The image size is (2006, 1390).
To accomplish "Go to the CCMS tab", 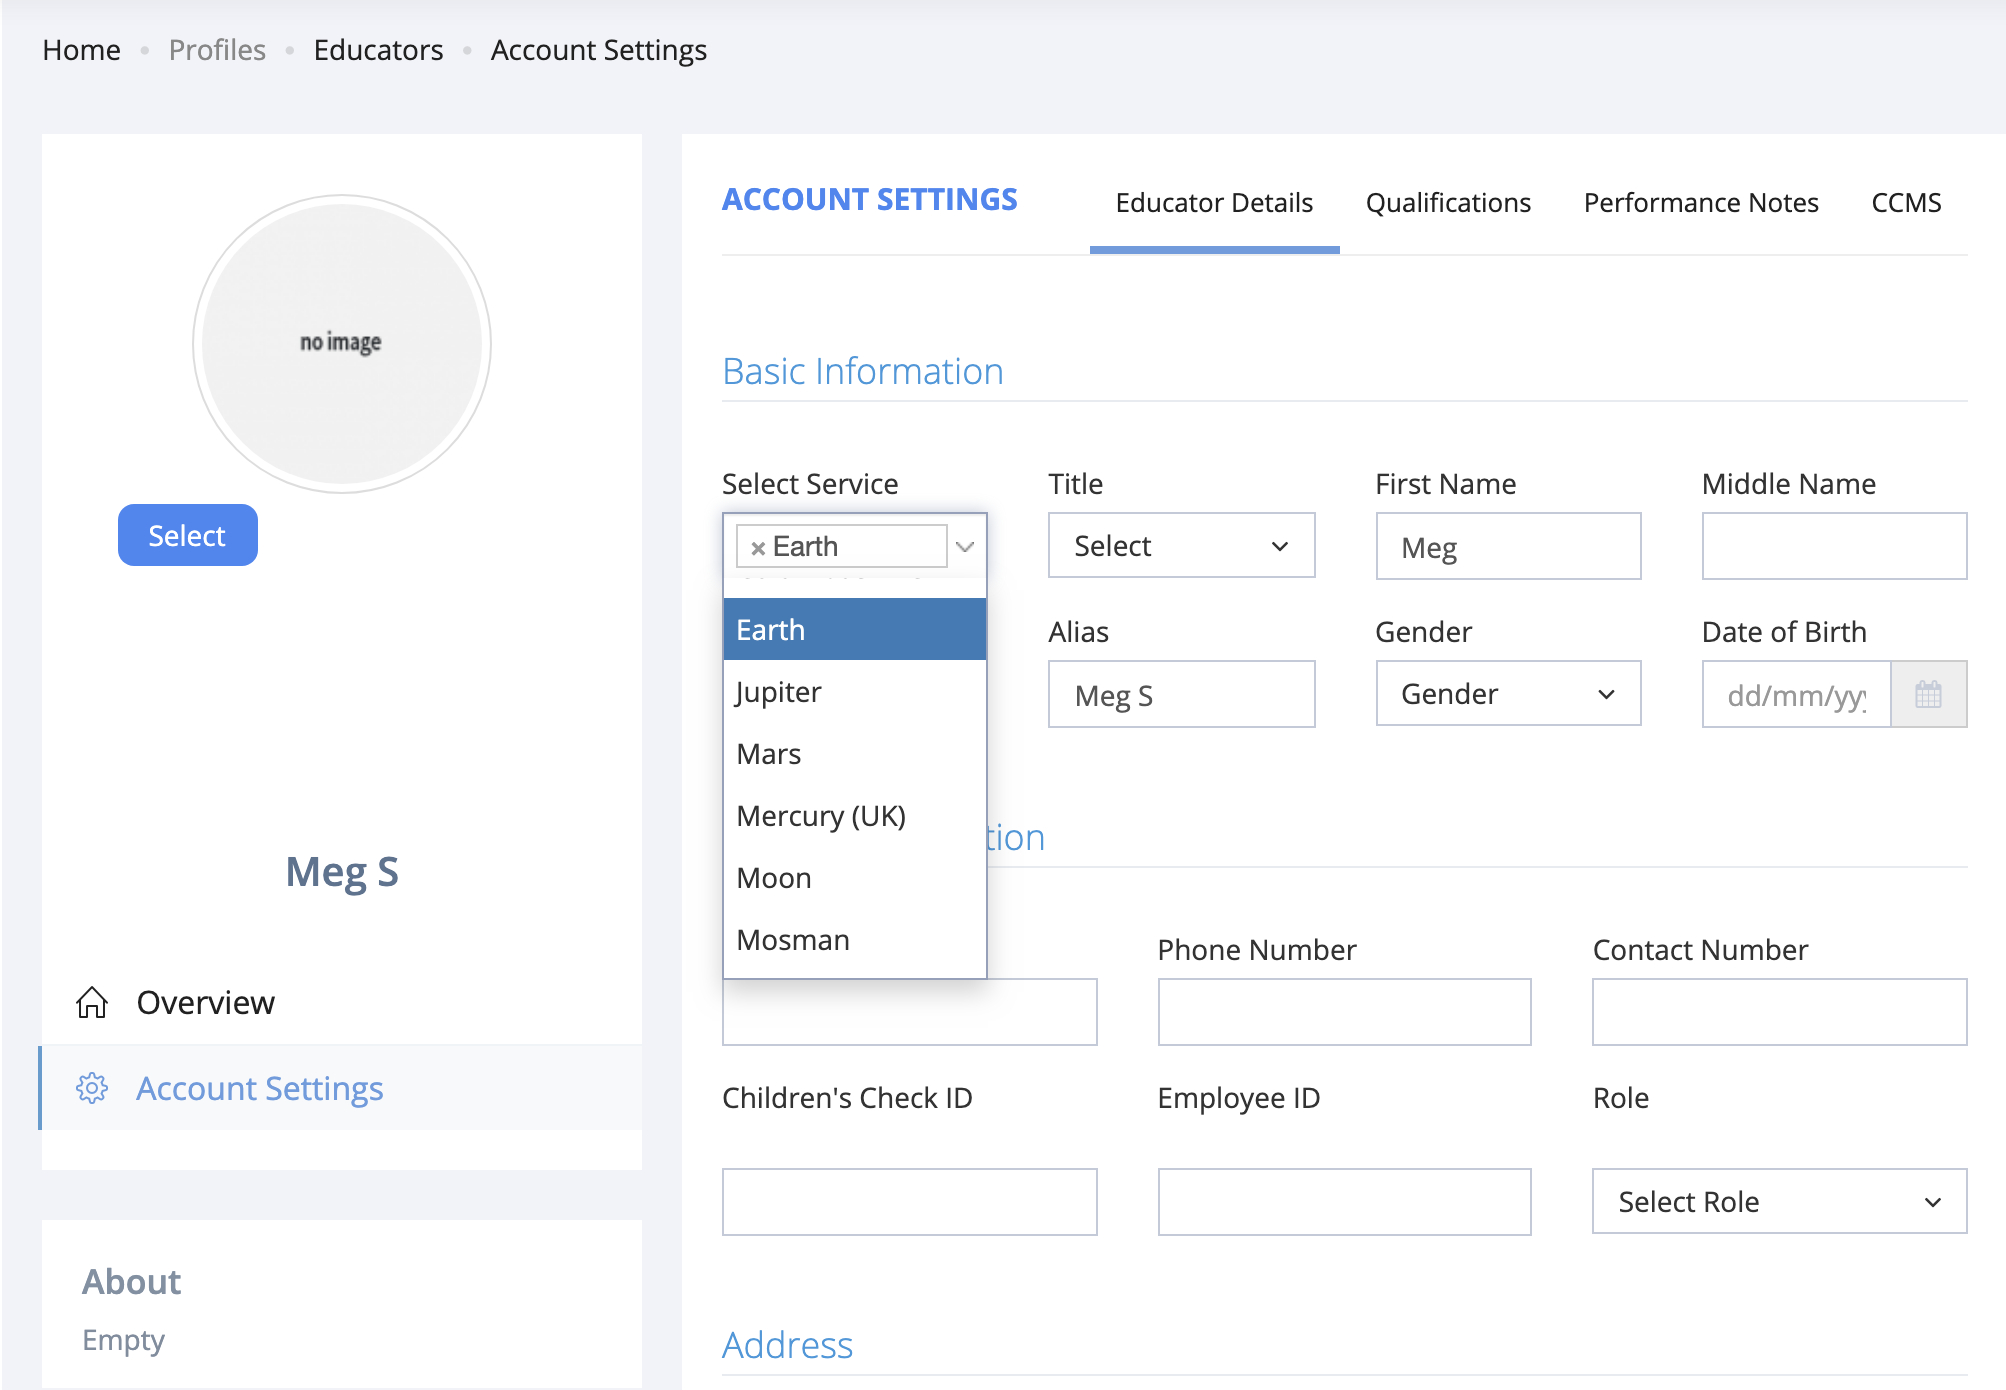I will point(1905,203).
